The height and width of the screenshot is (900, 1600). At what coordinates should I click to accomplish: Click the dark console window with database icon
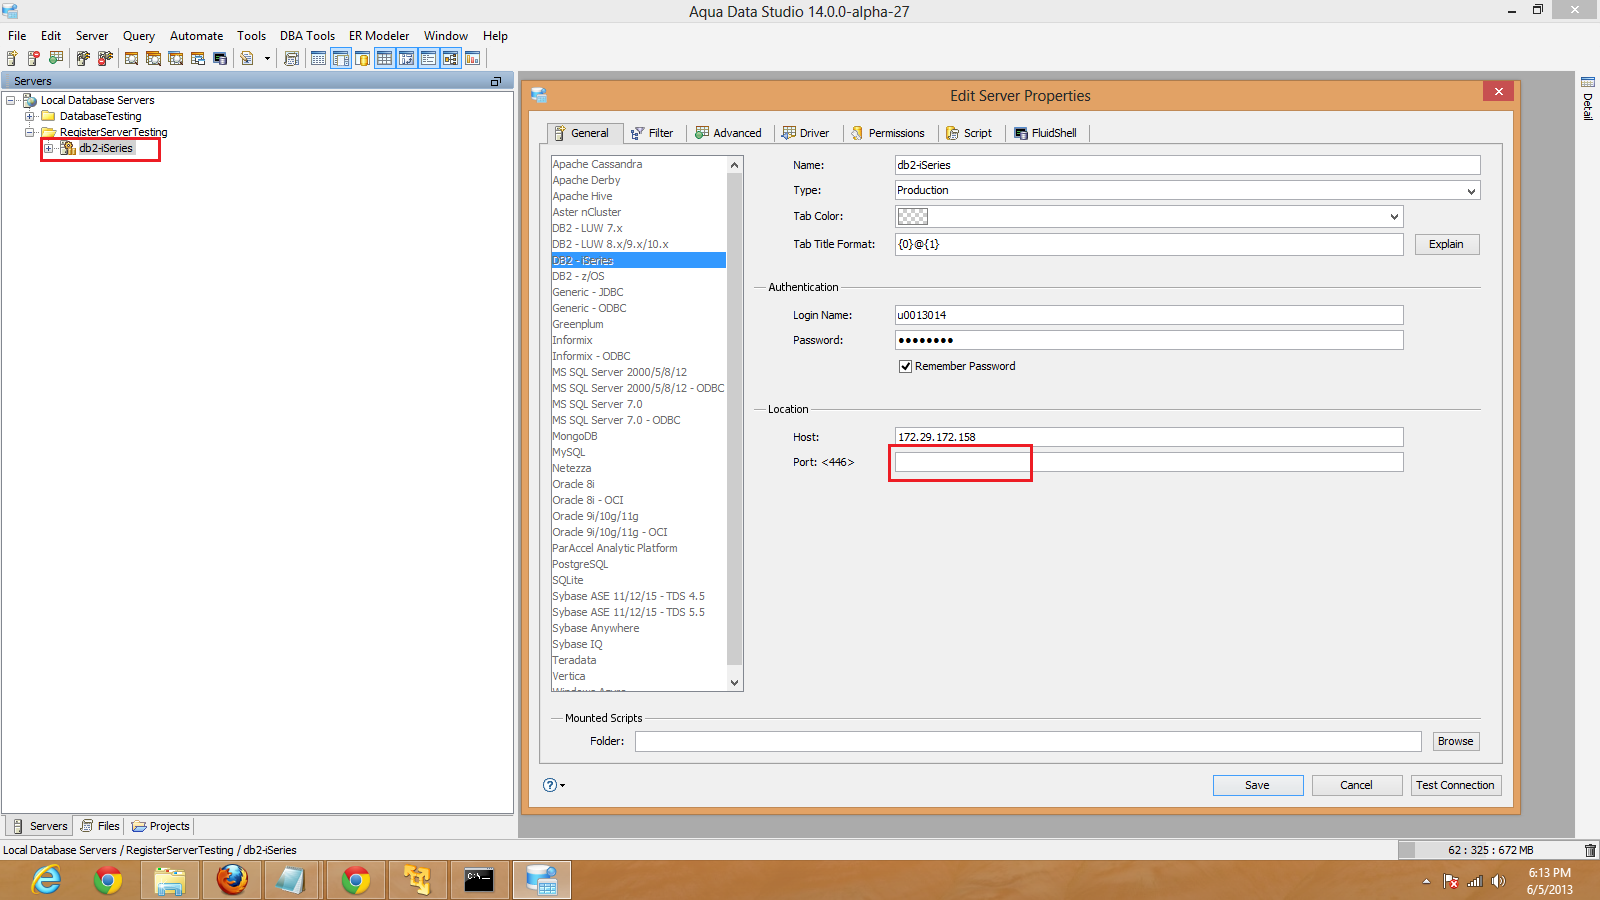click(219, 58)
